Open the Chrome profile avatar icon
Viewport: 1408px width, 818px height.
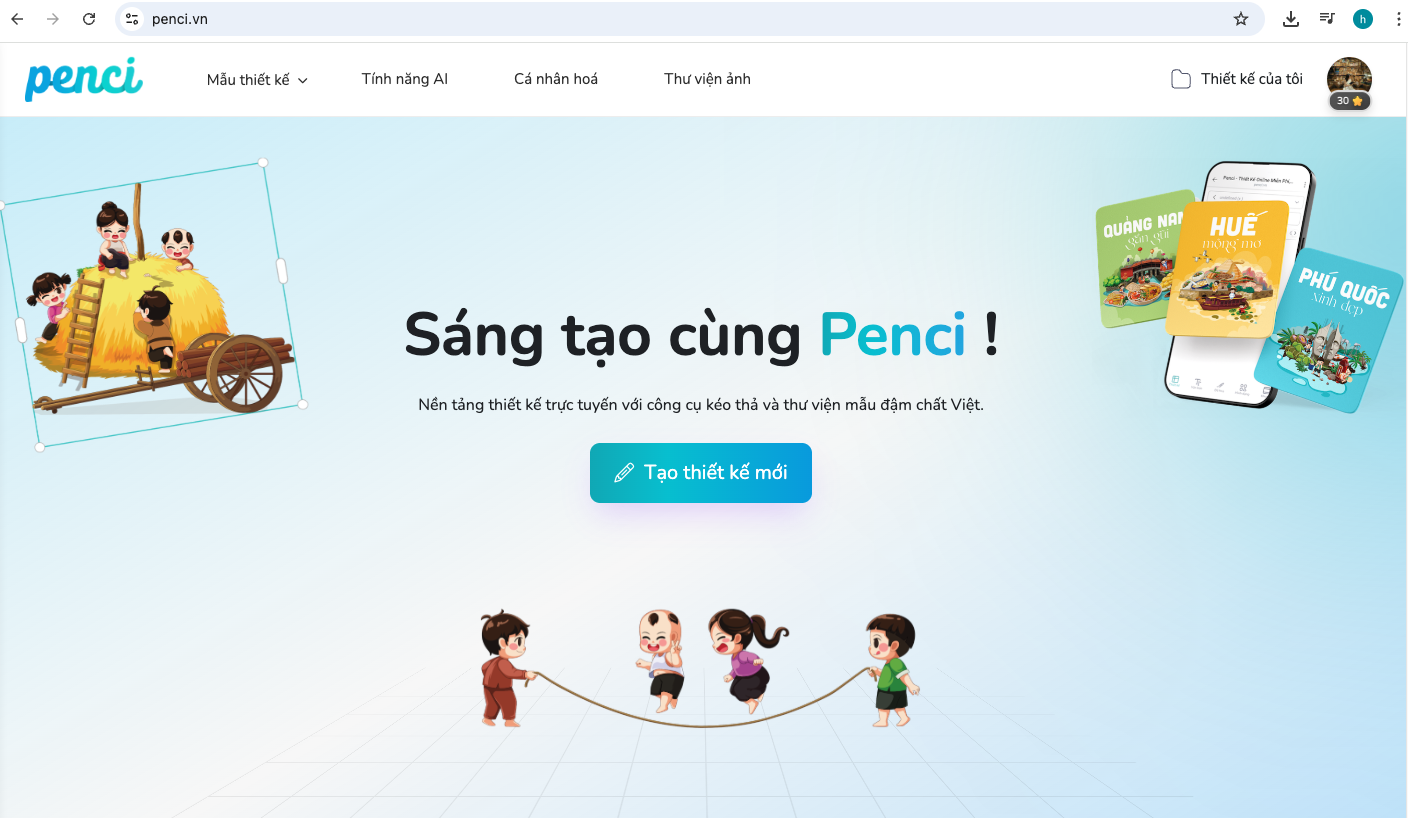click(x=1362, y=19)
